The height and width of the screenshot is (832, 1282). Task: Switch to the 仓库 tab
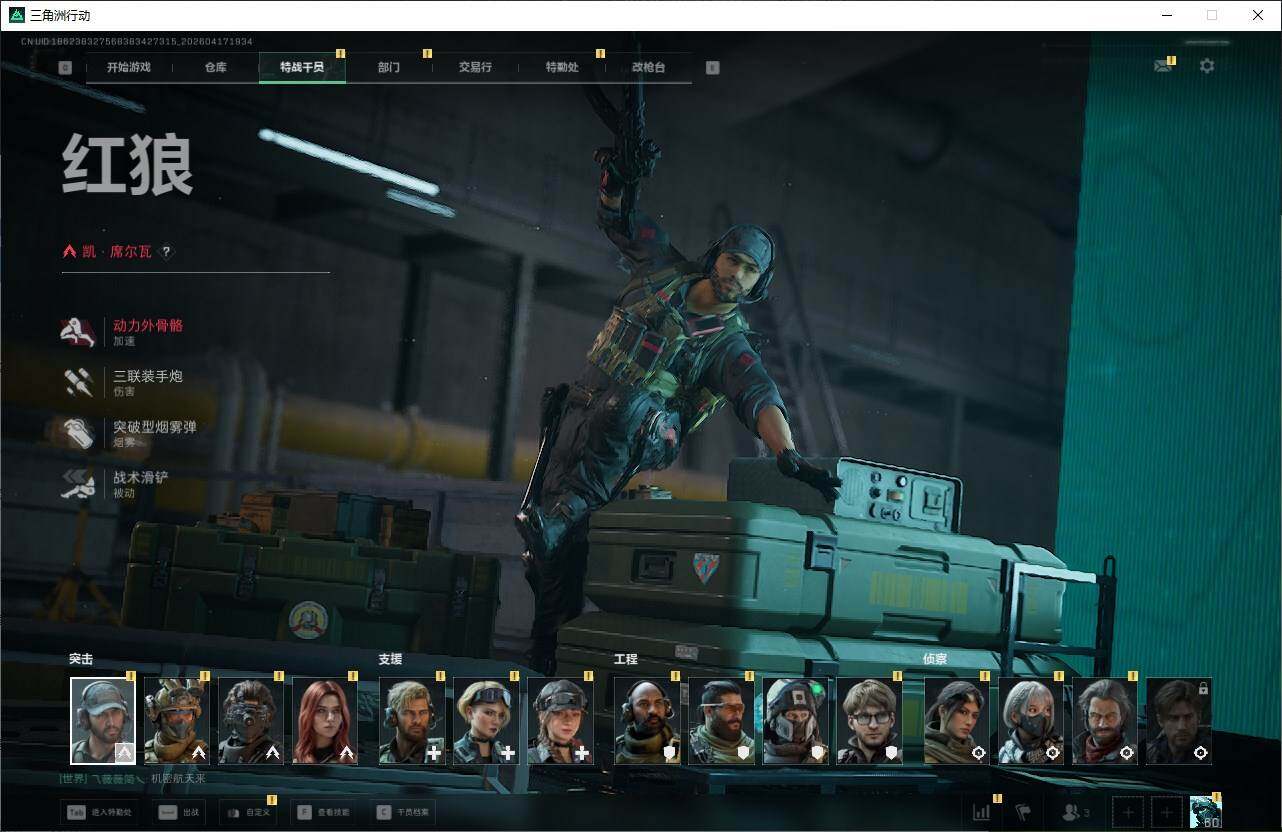(215, 67)
